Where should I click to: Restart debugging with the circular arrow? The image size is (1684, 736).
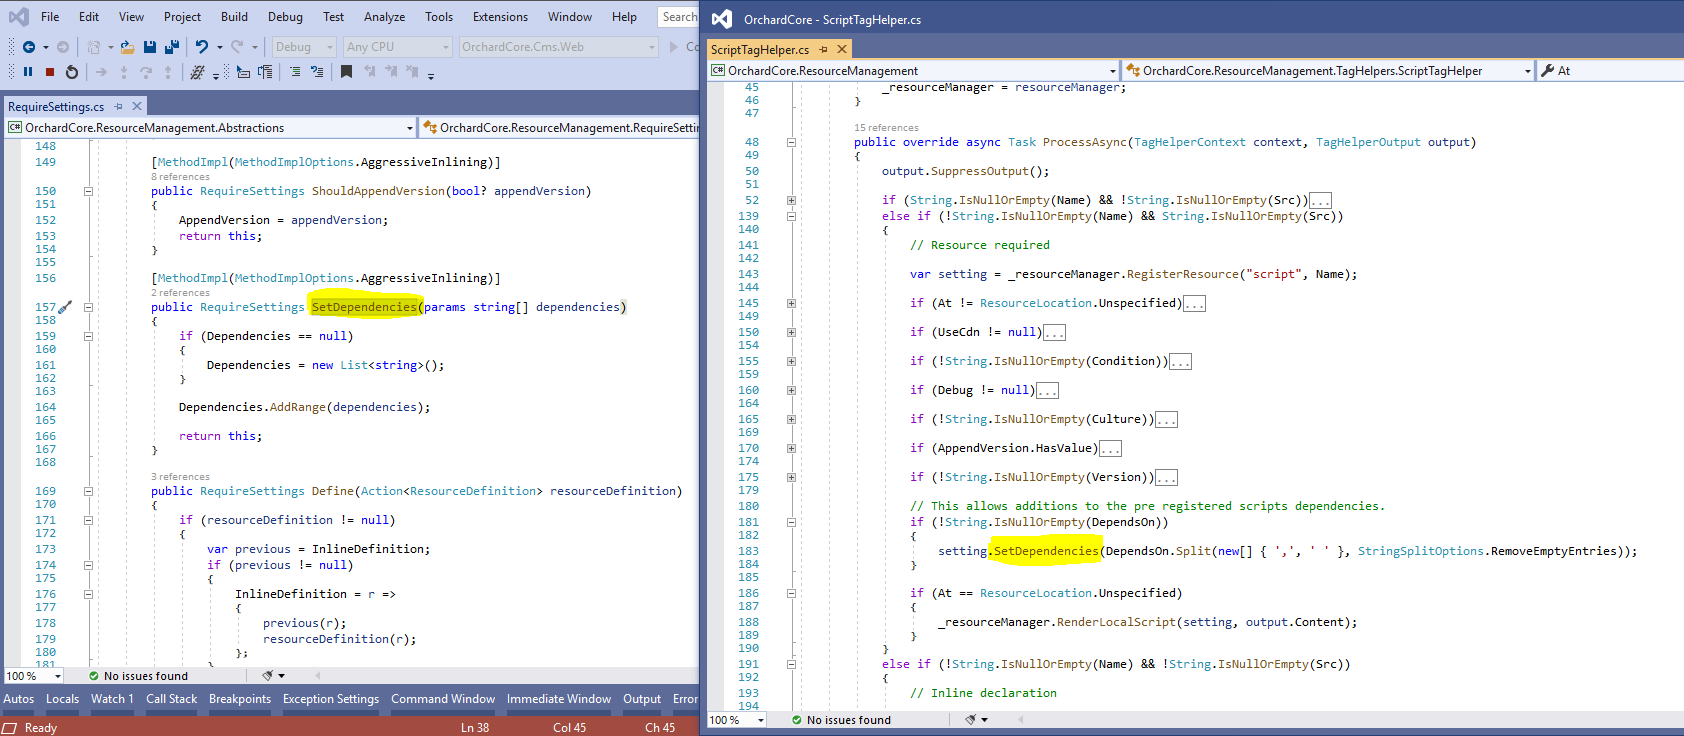pos(71,72)
